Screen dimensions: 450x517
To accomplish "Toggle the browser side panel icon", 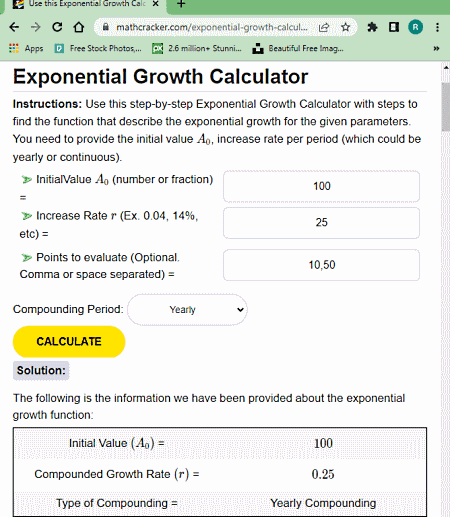I will pos(394,27).
